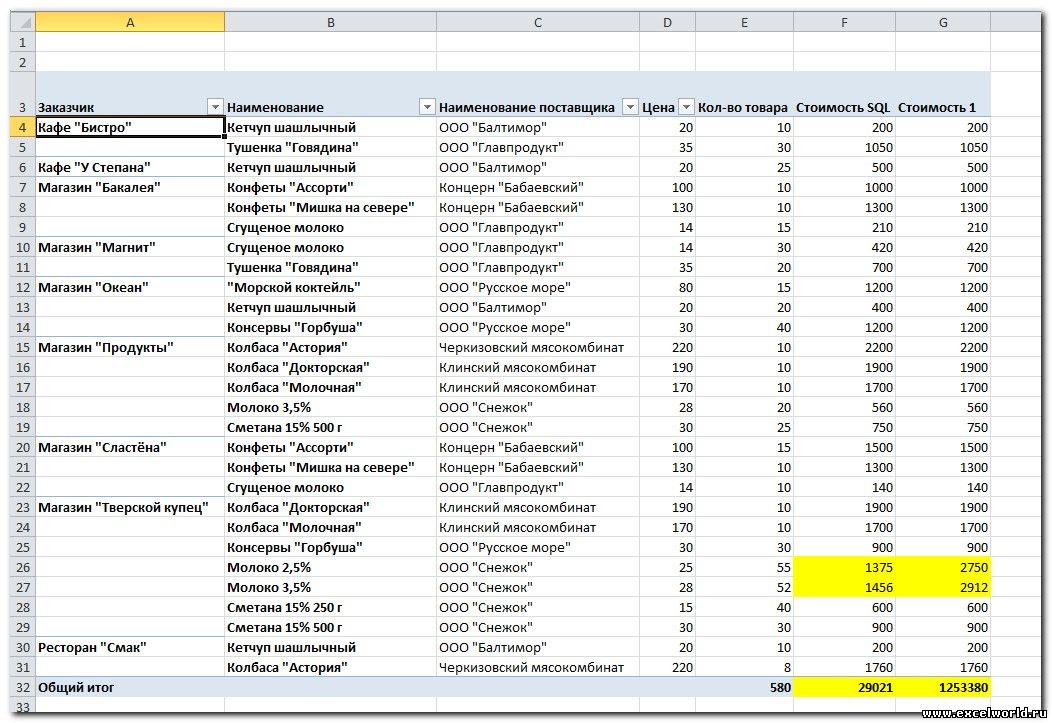Click Клинский мясокомбинат in row 16
This screenshot has height=723, width=1052.
click(537, 368)
